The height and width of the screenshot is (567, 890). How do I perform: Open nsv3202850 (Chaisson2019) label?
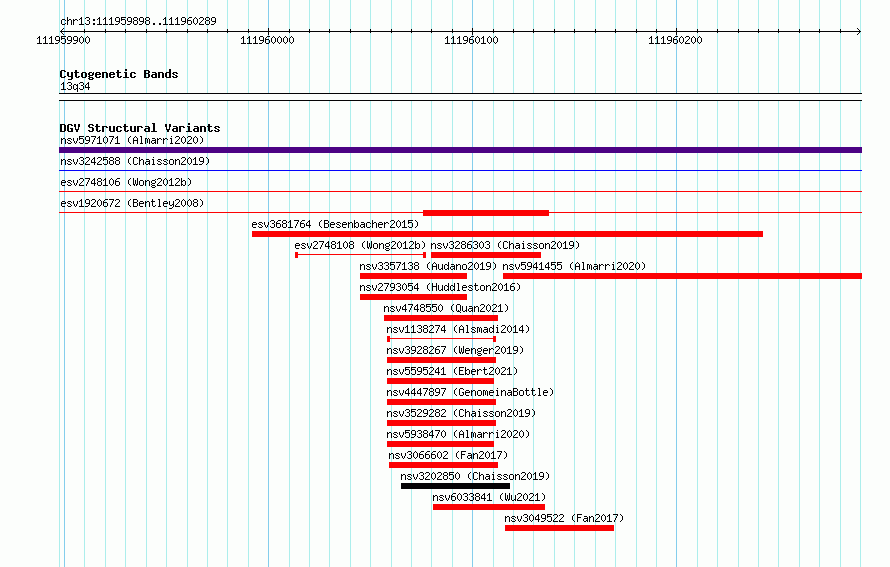(x=475, y=476)
